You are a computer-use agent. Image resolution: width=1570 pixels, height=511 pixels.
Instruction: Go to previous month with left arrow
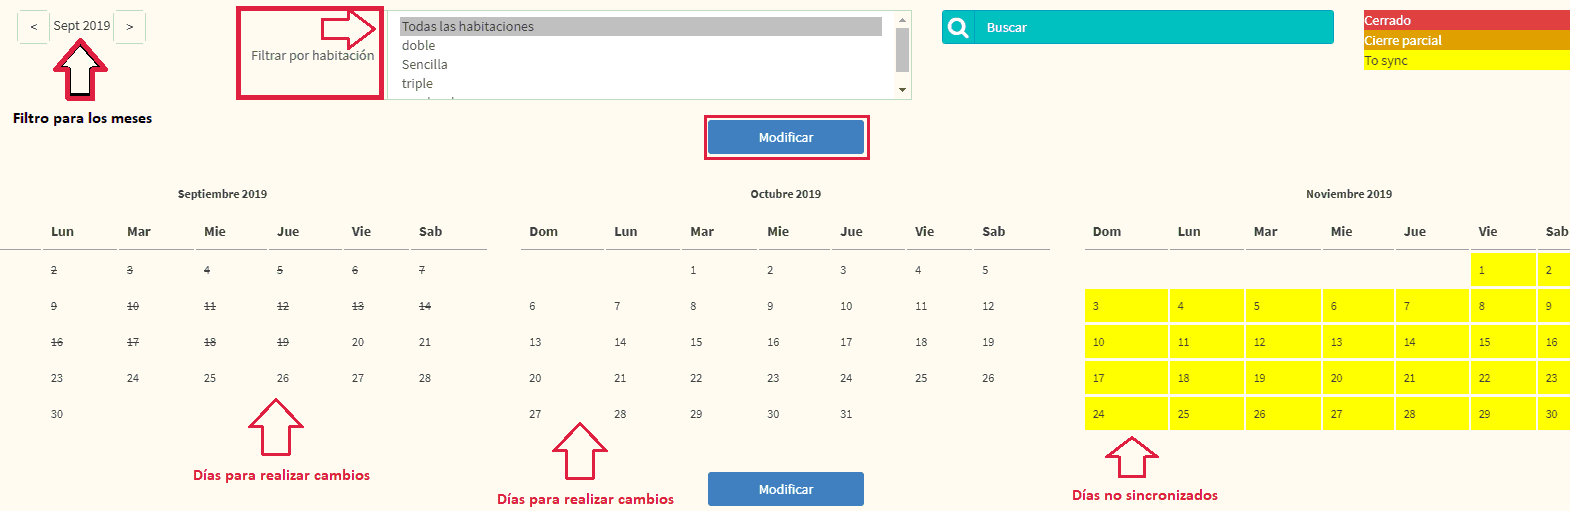point(33,27)
